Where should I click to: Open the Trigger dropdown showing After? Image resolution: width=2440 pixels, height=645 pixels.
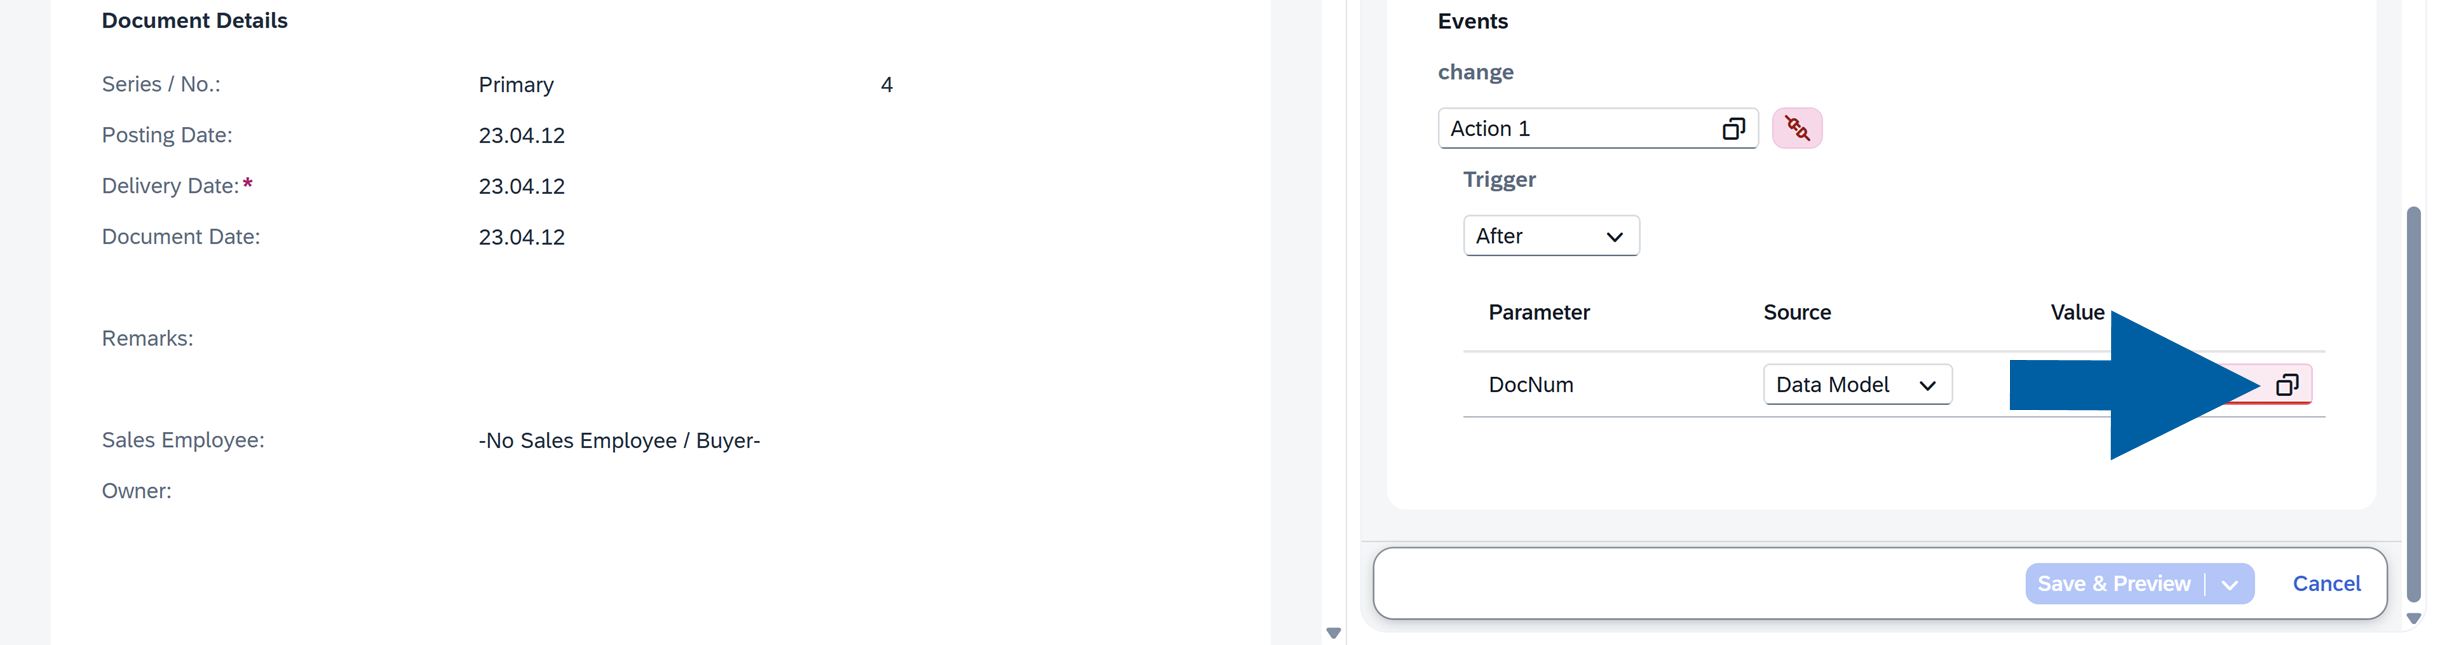point(1550,235)
